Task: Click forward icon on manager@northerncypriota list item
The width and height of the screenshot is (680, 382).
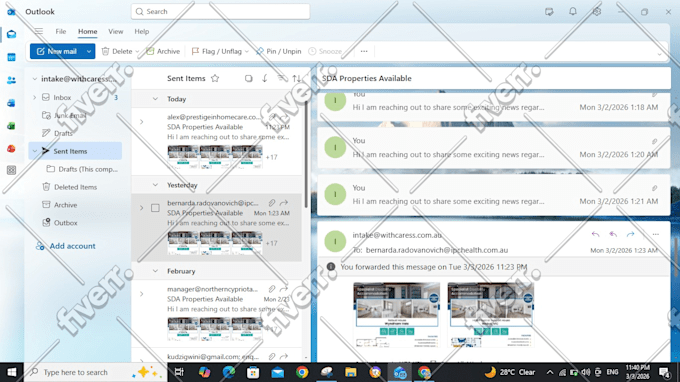Action: [284, 289]
